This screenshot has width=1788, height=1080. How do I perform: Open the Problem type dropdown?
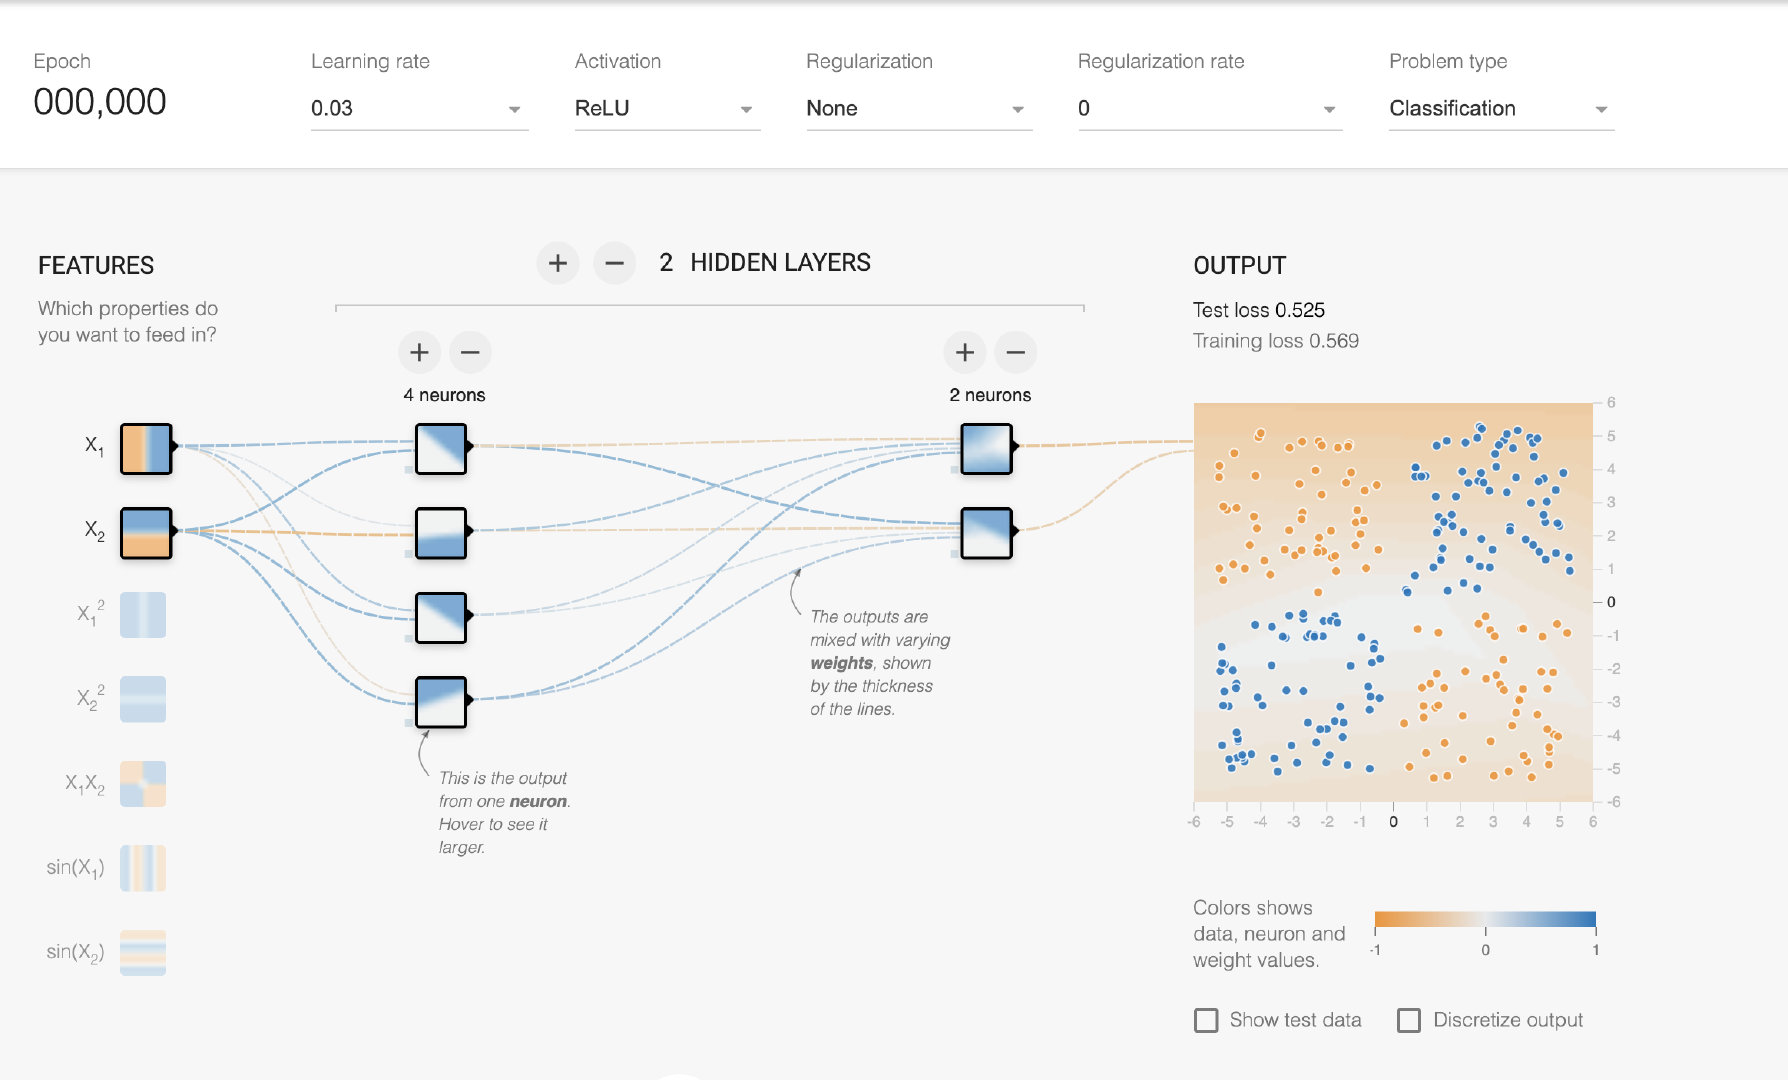click(x=1501, y=109)
